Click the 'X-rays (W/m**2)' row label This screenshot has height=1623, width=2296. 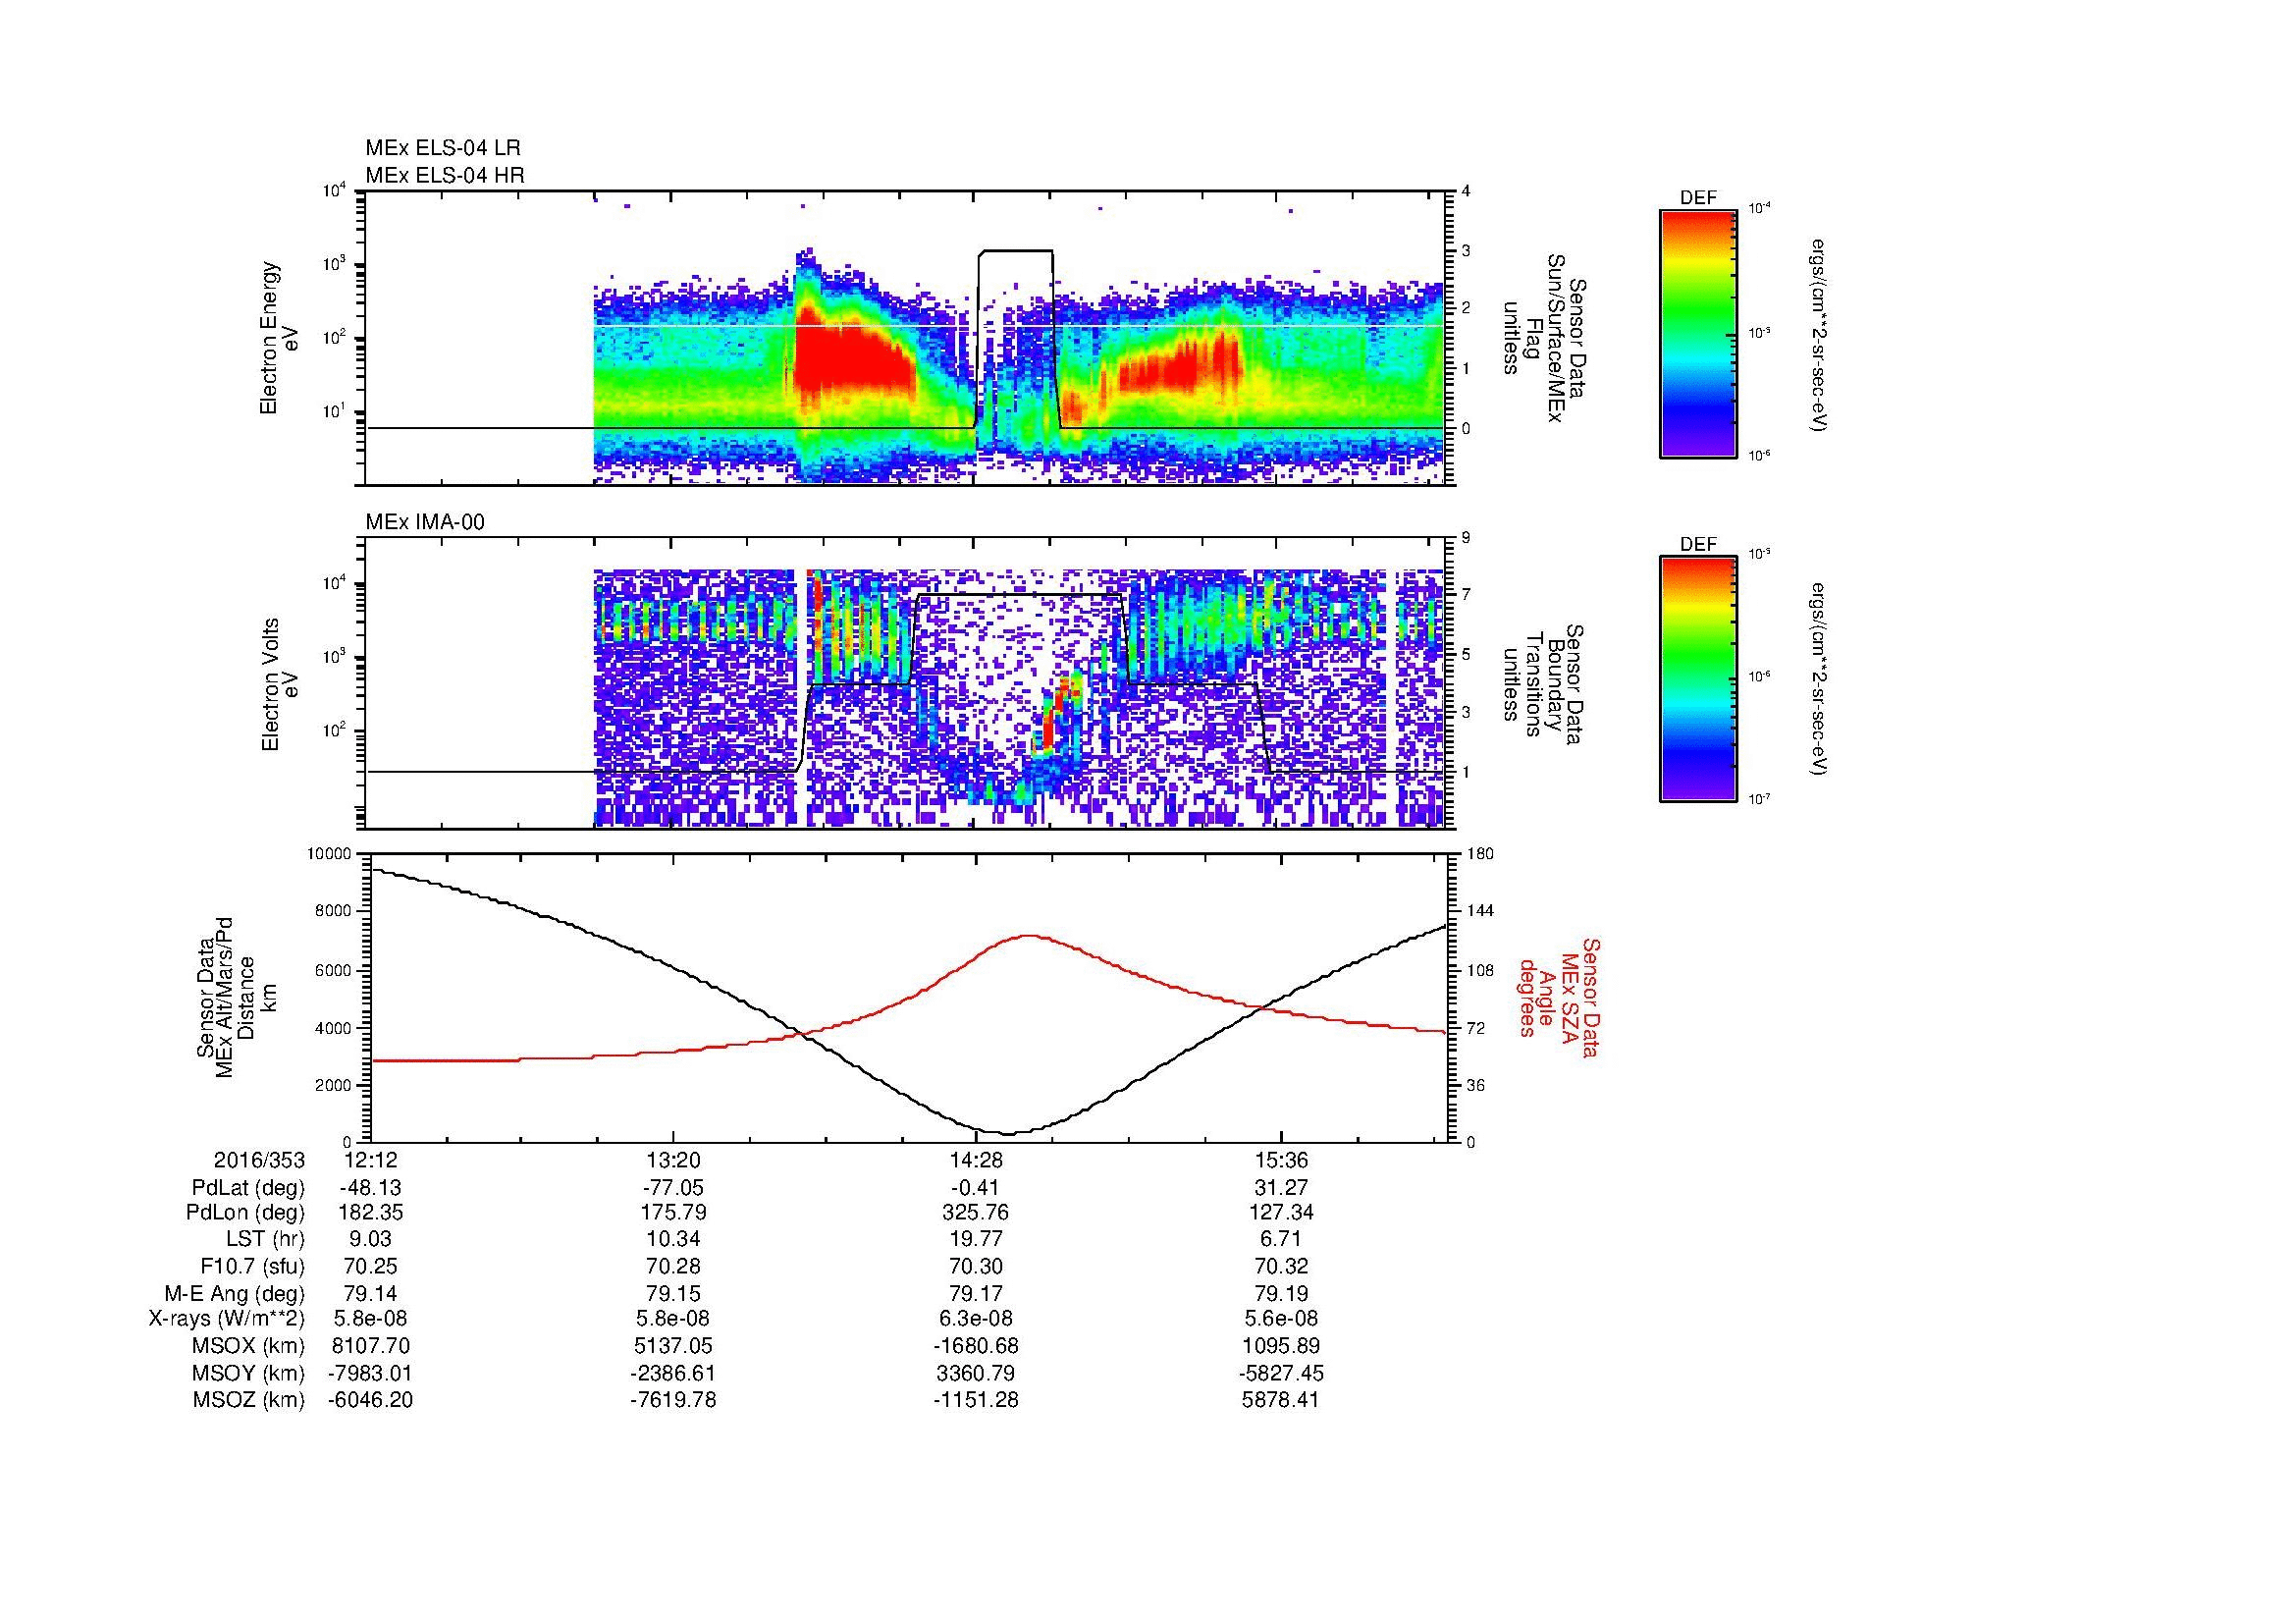point(227,1320)
